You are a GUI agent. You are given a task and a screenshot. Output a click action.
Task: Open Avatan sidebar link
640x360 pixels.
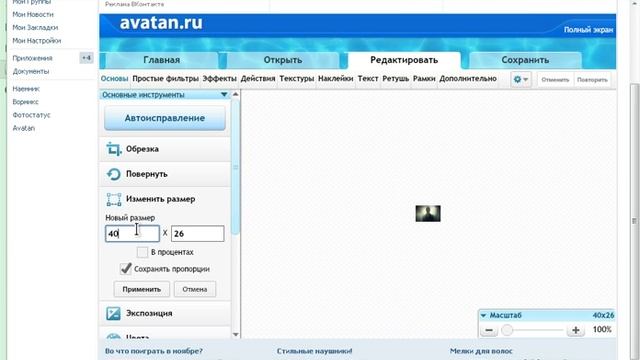tap(24, 128)
